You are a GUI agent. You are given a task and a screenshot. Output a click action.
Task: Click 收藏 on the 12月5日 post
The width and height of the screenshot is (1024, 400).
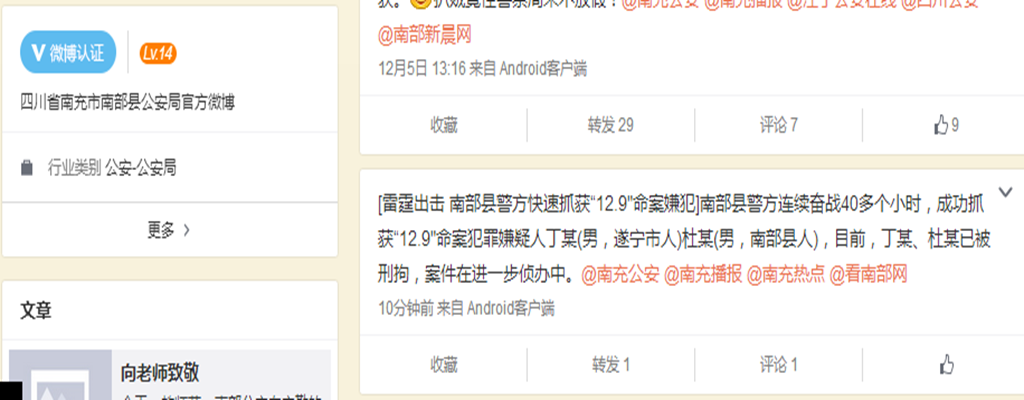pyautogui.click(x=444, y=125)
